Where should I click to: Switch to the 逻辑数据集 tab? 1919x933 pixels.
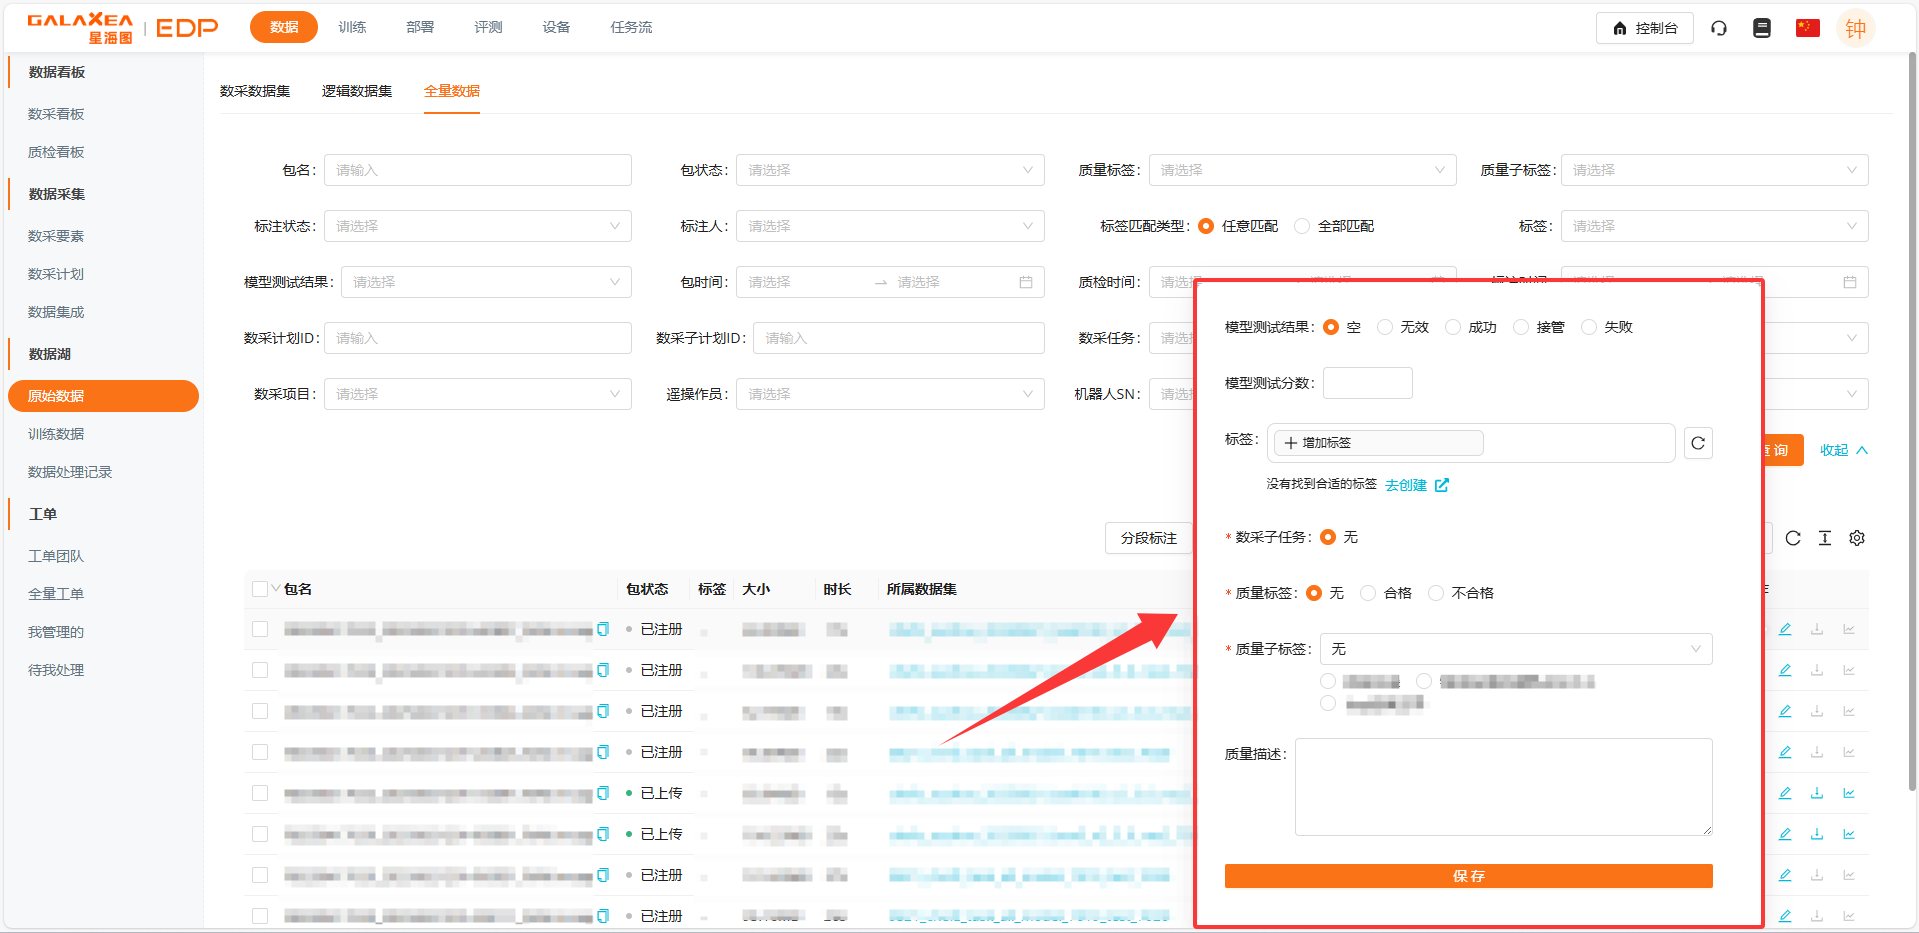point(356,91)
